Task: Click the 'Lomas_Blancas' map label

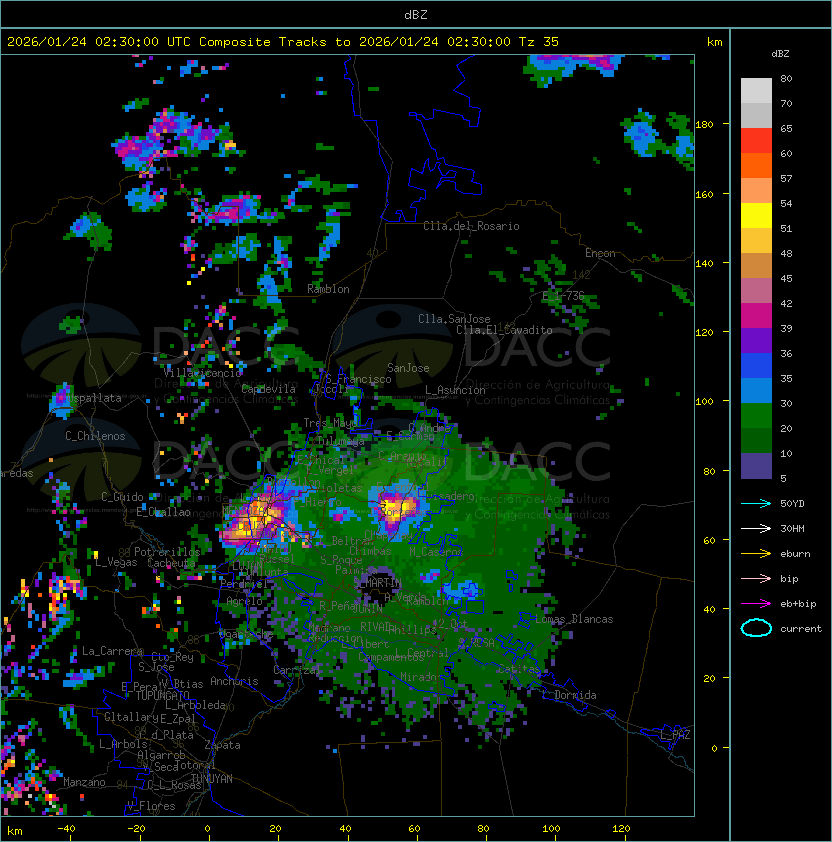Action: (x=574, y=619)
